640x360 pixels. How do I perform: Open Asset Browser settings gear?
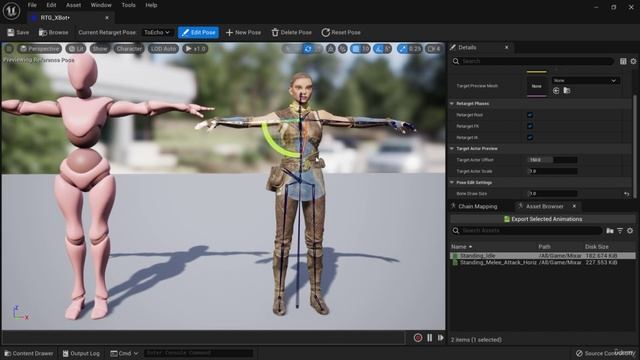tap(630, 231)
